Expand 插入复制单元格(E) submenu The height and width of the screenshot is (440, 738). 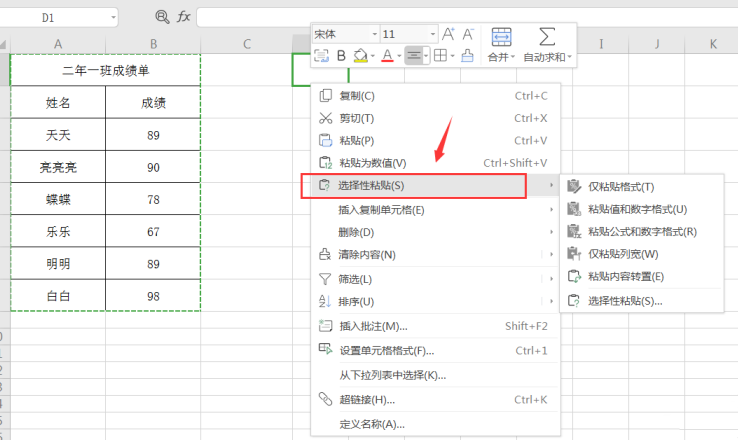(x=435, y=210)
